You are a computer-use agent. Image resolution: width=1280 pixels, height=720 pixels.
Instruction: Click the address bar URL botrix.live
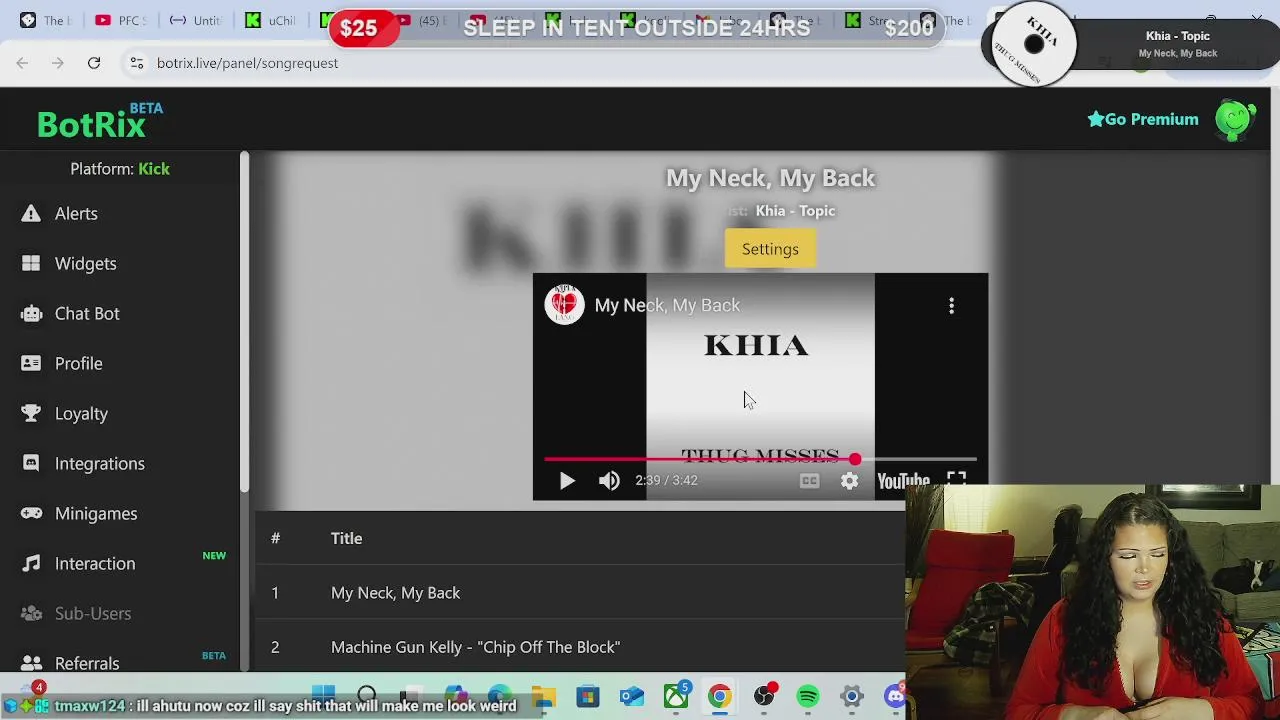(247, 63)
